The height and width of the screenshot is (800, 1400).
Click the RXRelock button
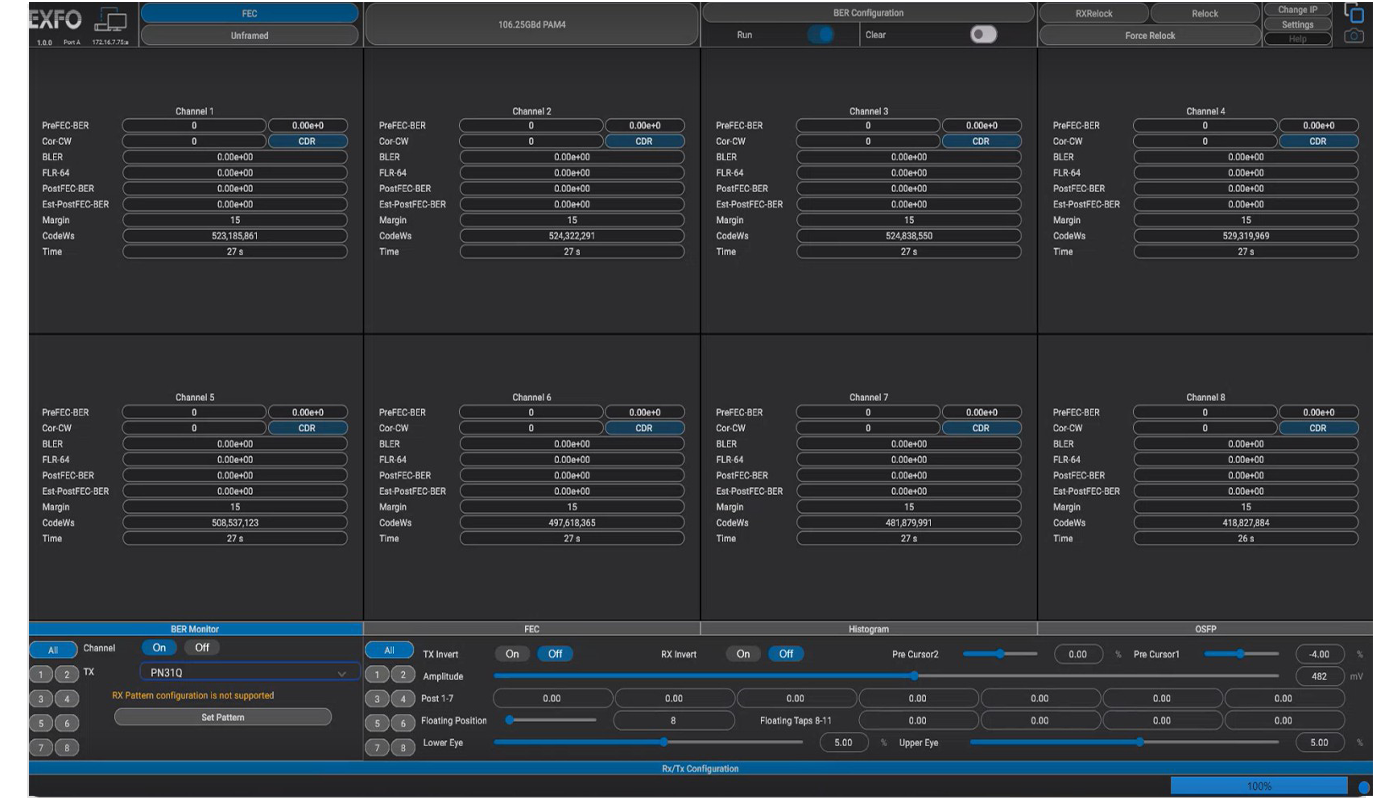click(1094, 13)
